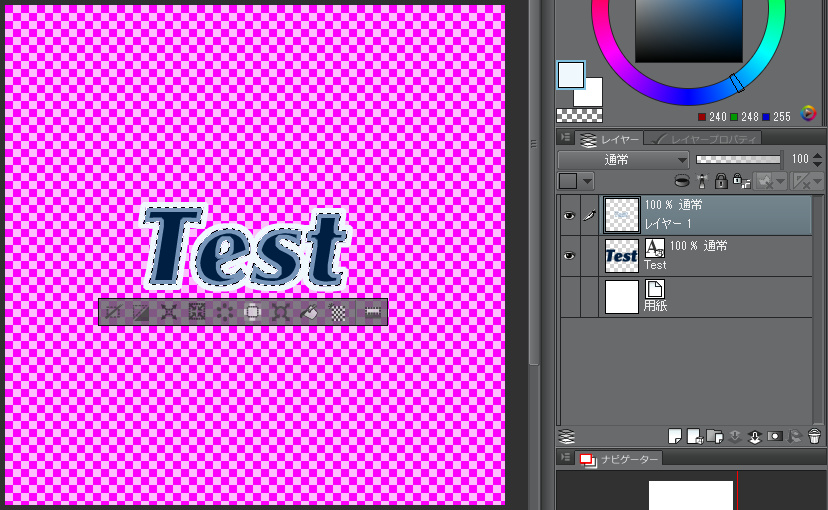Open blending mode 通常 dropdown
This screenshot has height=510, width=828.
[623, 159]
